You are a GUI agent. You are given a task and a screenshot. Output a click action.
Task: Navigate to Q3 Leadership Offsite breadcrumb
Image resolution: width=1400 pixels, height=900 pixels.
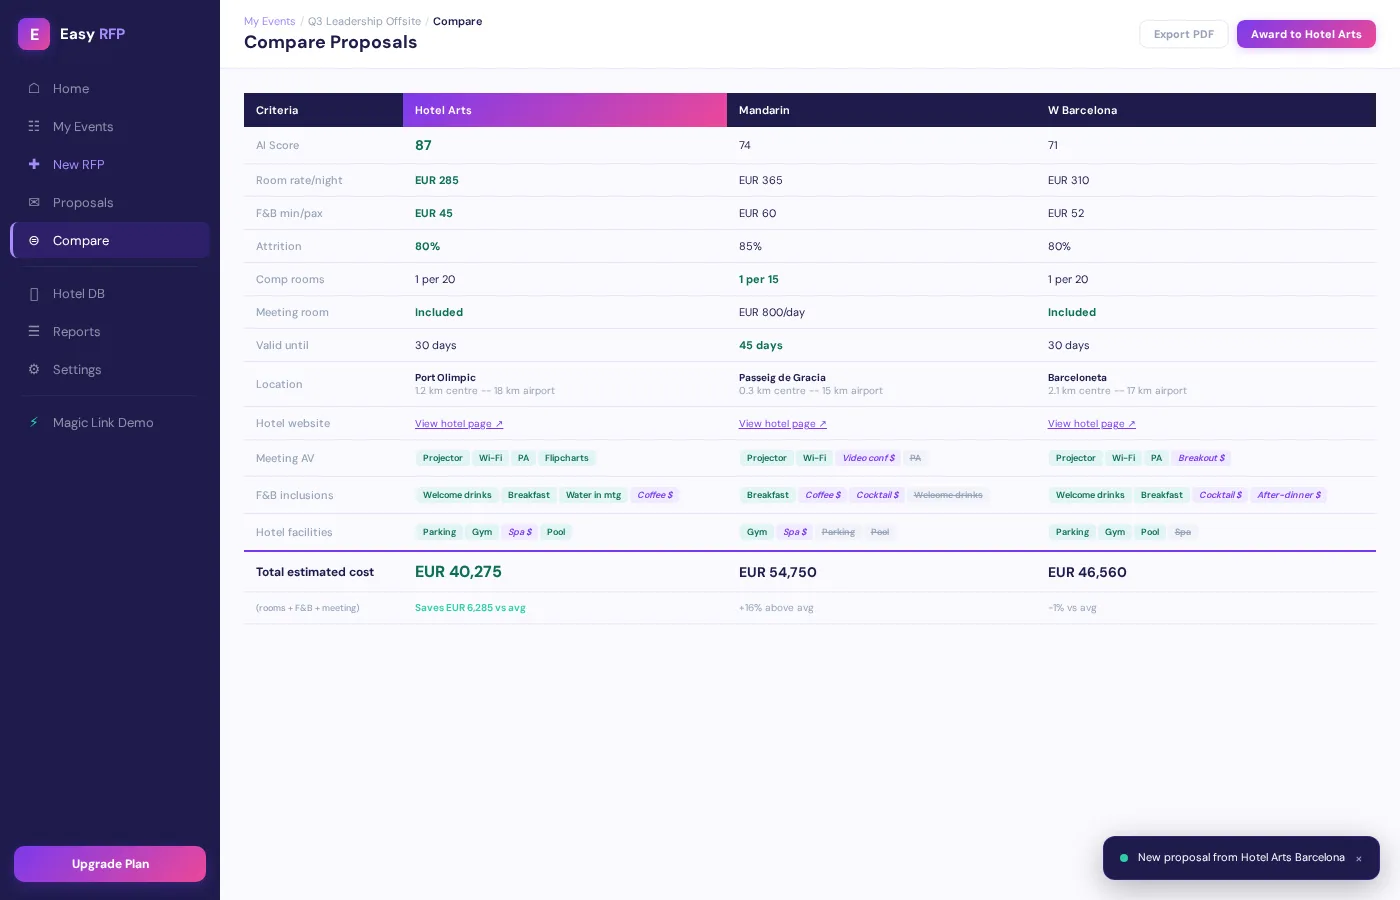[364, 21]
